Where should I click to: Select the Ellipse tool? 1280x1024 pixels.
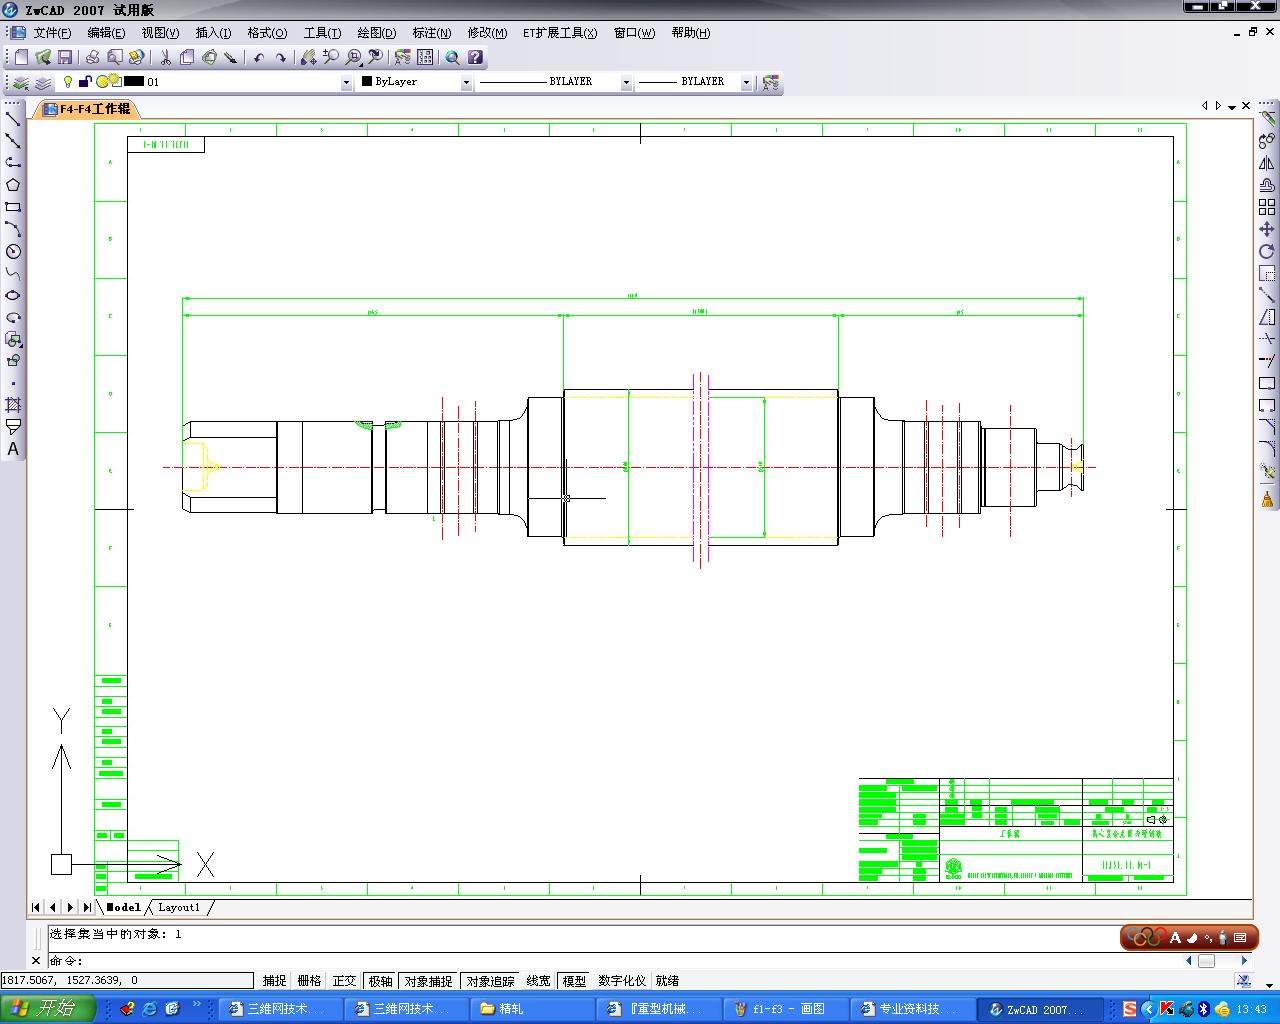pos(13,295)
